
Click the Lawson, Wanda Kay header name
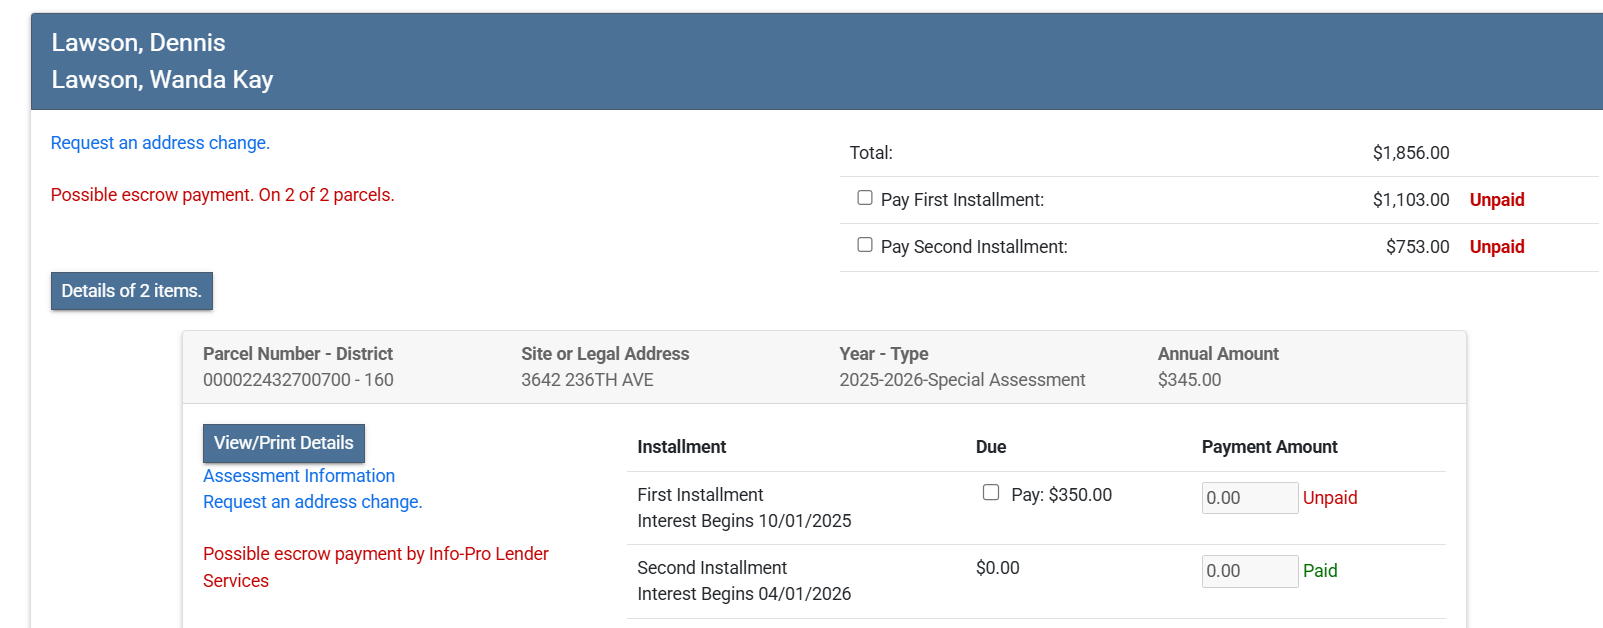pyautogui.click(x=162, y=80)
